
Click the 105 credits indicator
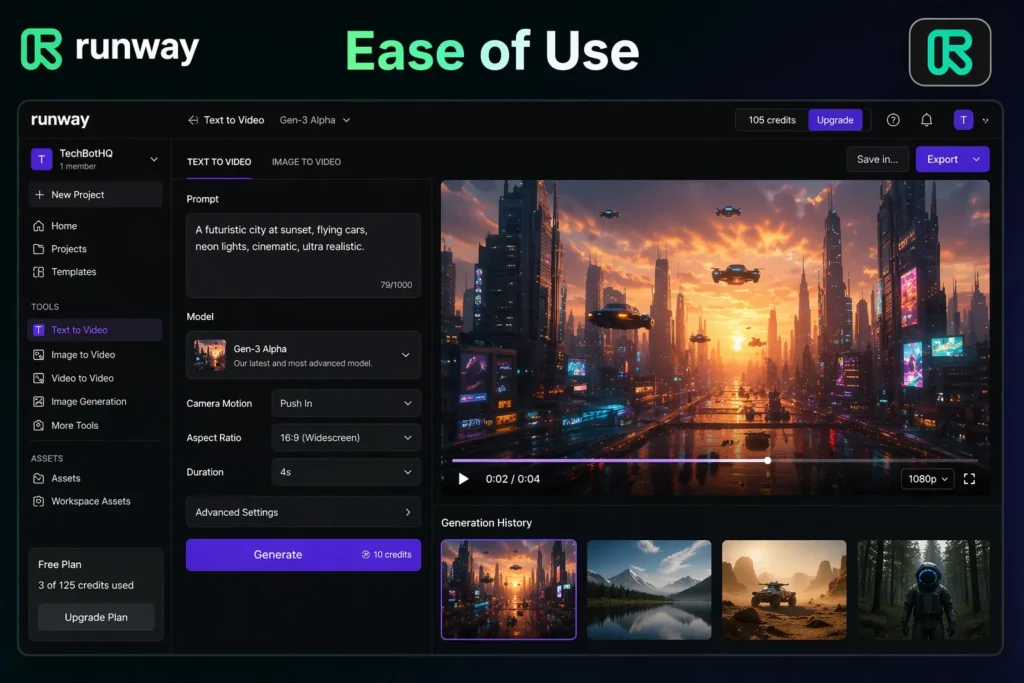(x=772, y=120)
